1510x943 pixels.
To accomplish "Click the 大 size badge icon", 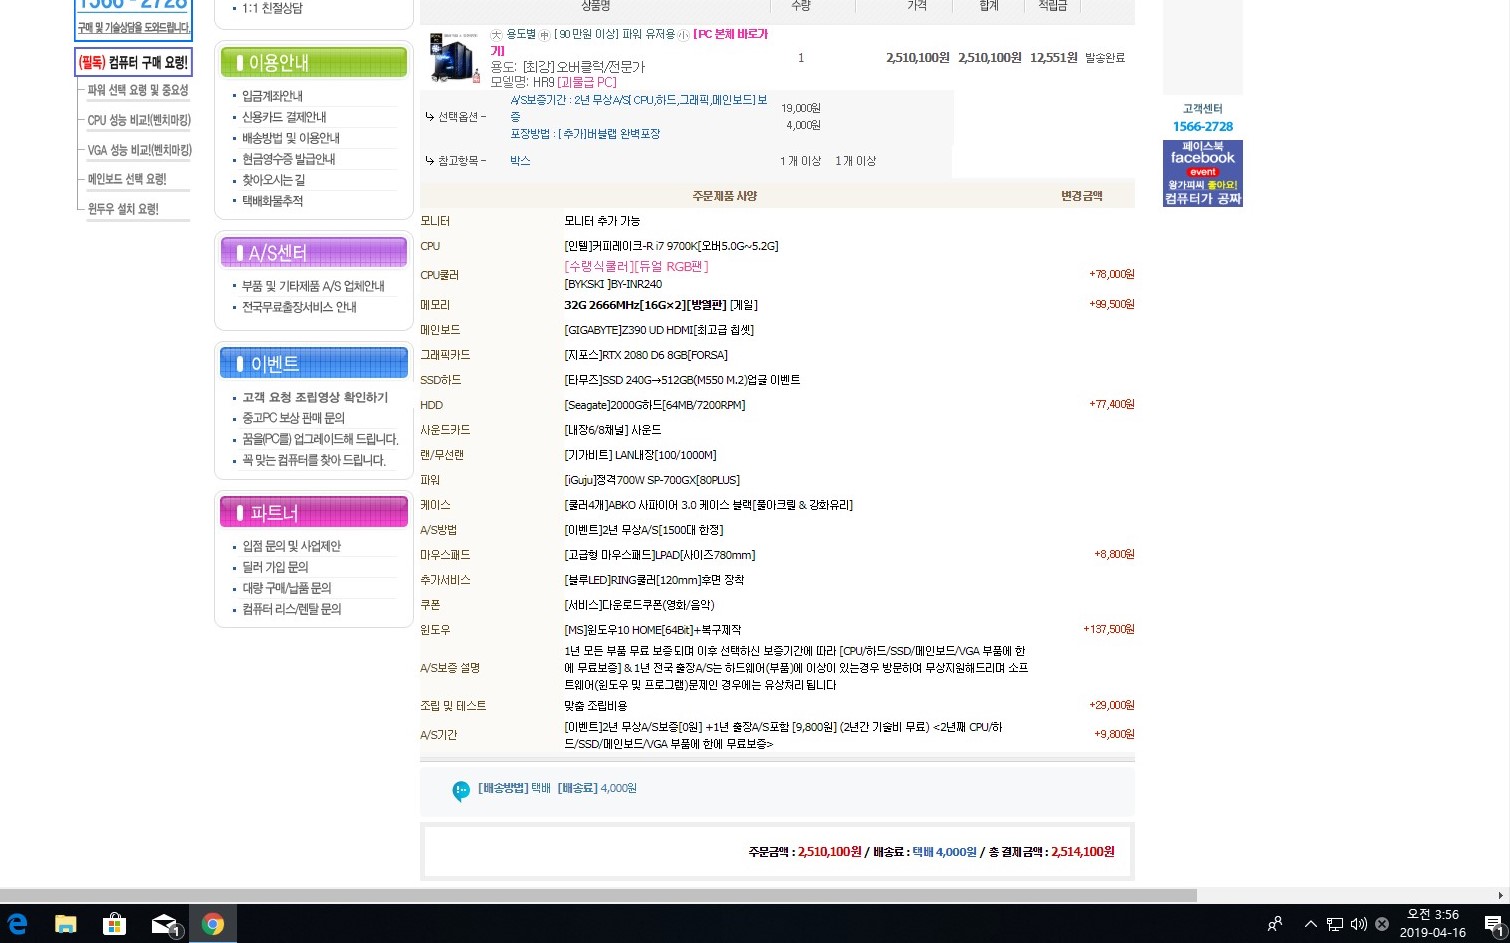I will click(x=496, y=34).
